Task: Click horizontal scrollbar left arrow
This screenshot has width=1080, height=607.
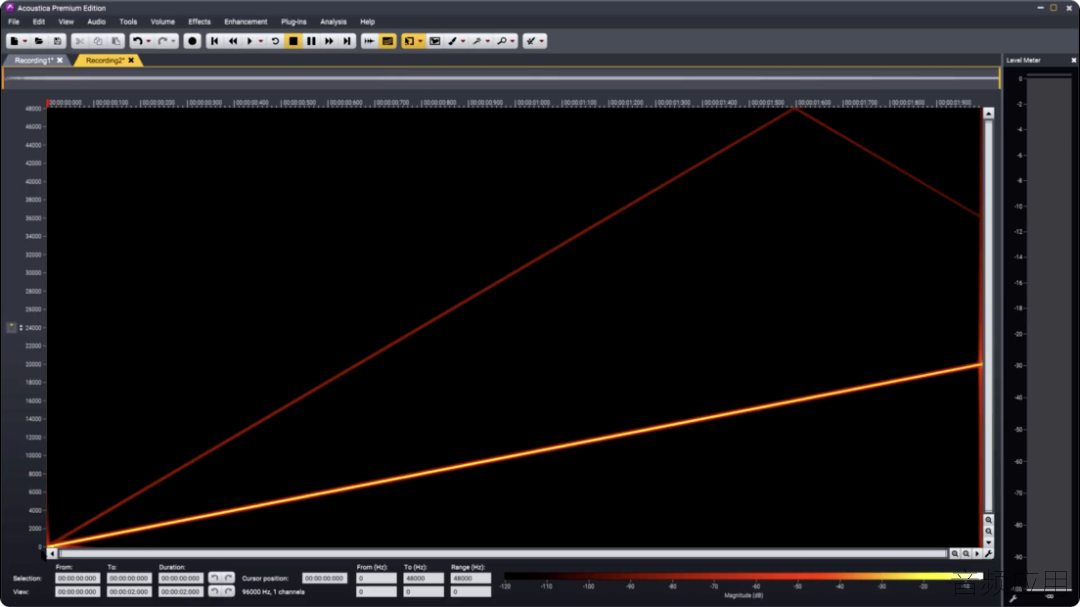Action: coord(52,553)
